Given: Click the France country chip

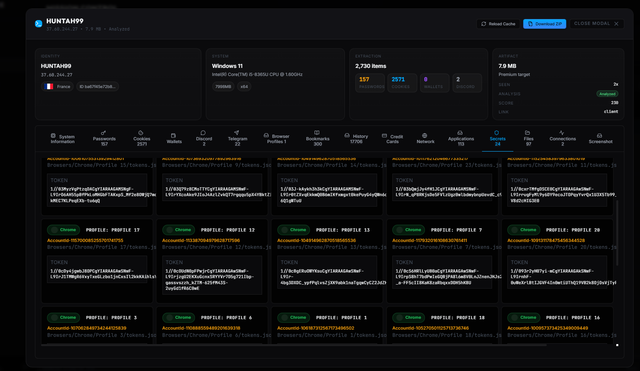Looking at the screenshot, I should tap(57, 87).
